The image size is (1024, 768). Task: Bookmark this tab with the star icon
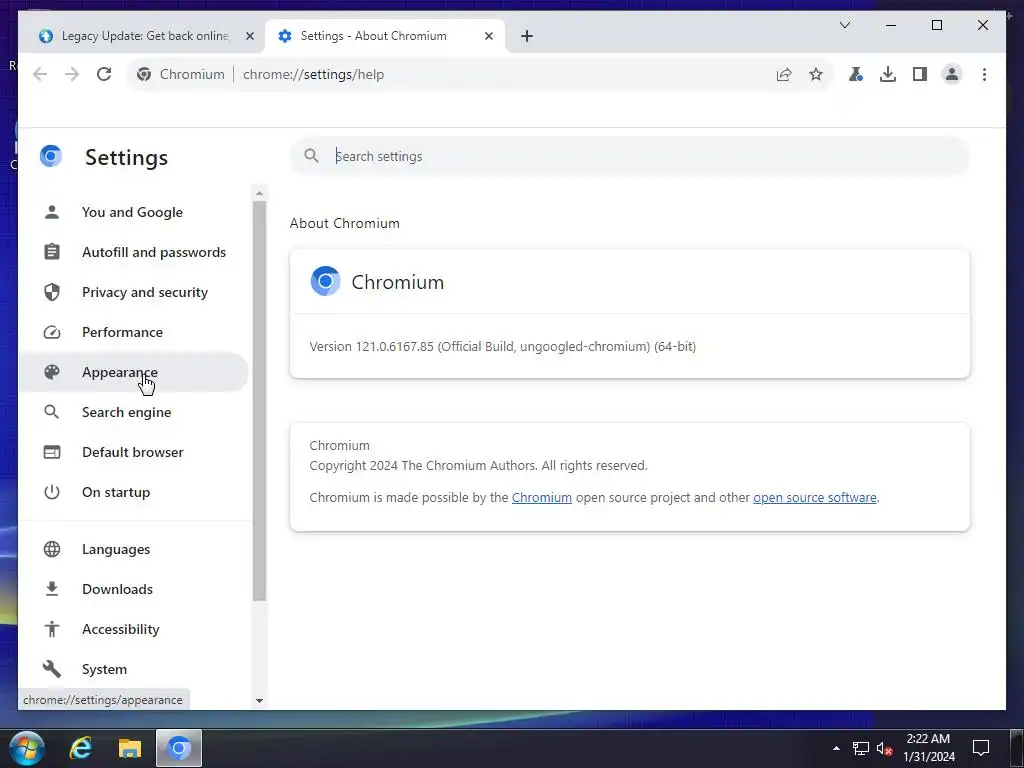pyautogui.click(x=816, y=74)
